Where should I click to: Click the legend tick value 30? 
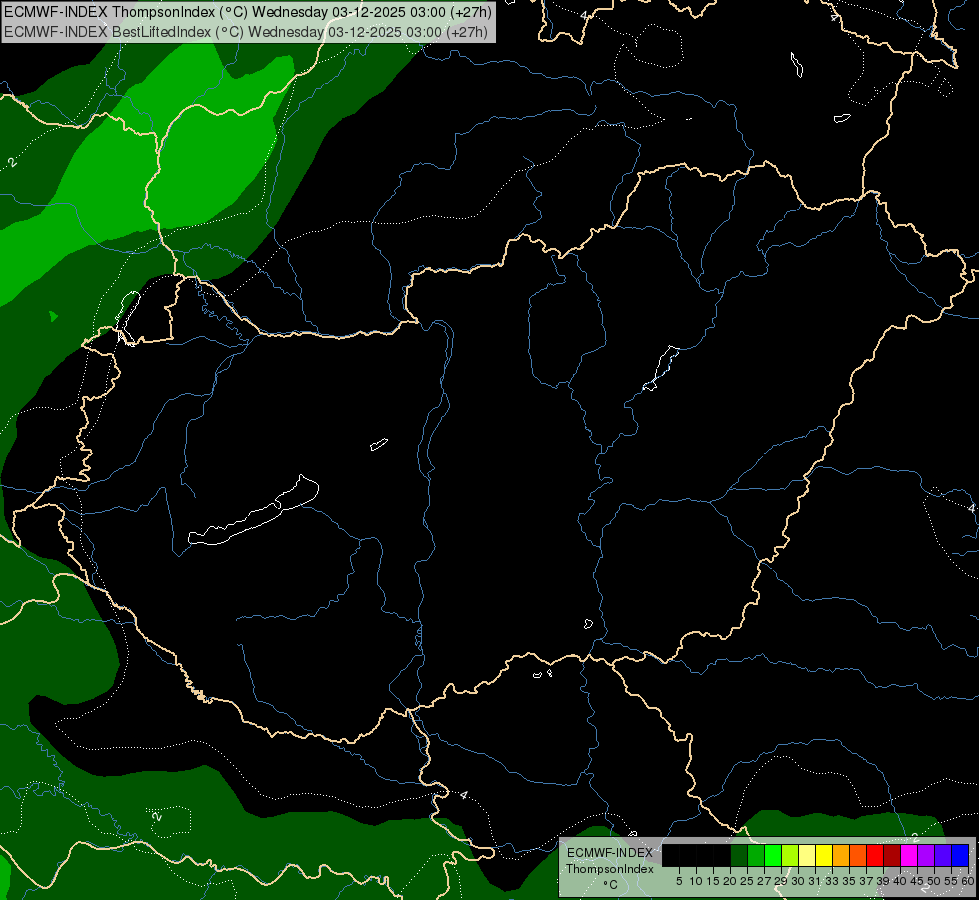[x=798, y=881]
